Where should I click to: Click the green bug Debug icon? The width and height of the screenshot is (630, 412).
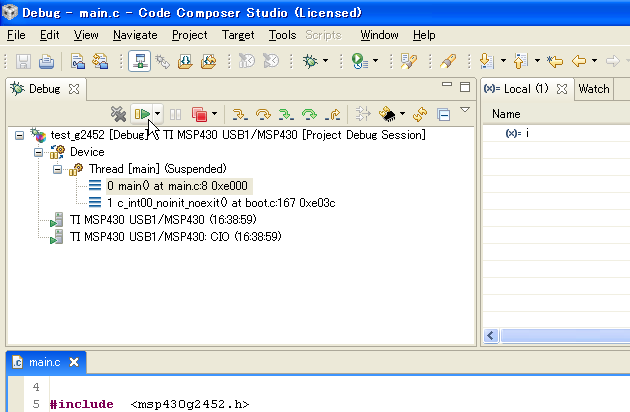pyautogui.click(x=310, y=61)
